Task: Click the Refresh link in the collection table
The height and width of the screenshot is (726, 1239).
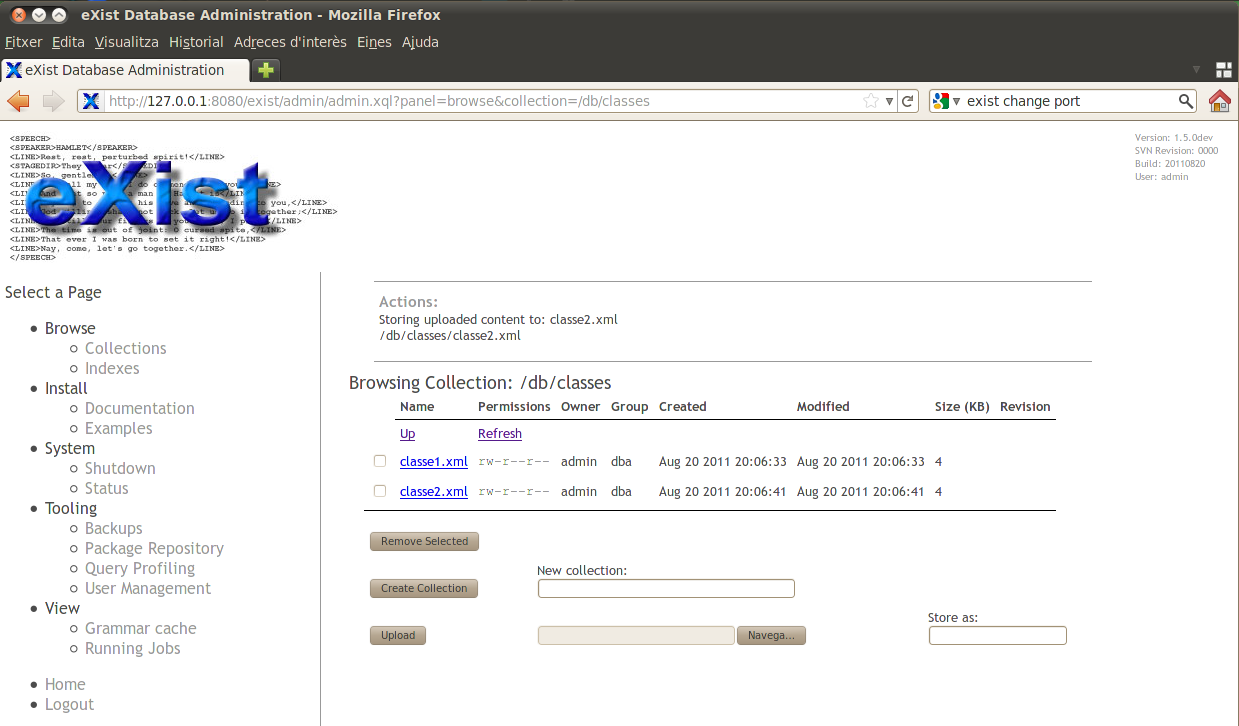Action: (499, 434)
